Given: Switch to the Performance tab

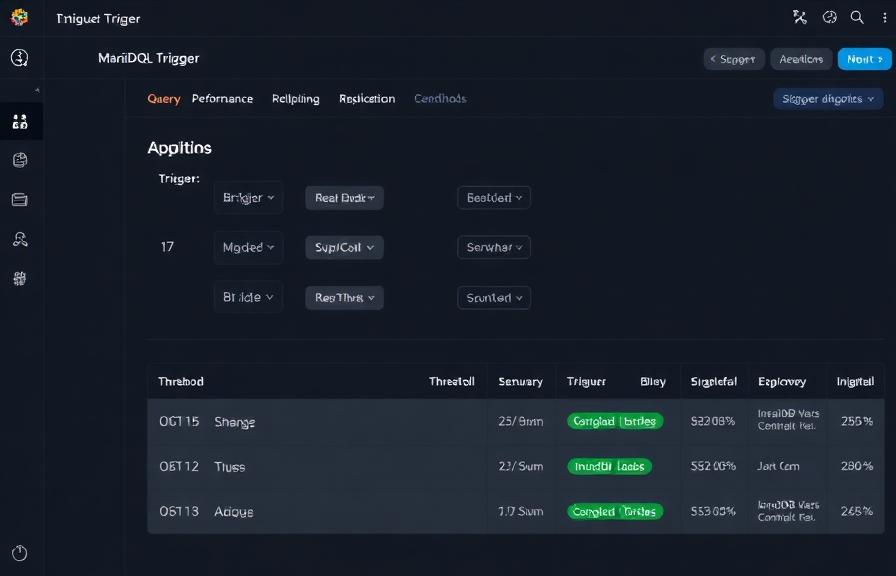Looking at the screenshot, I should coord(222,98).
